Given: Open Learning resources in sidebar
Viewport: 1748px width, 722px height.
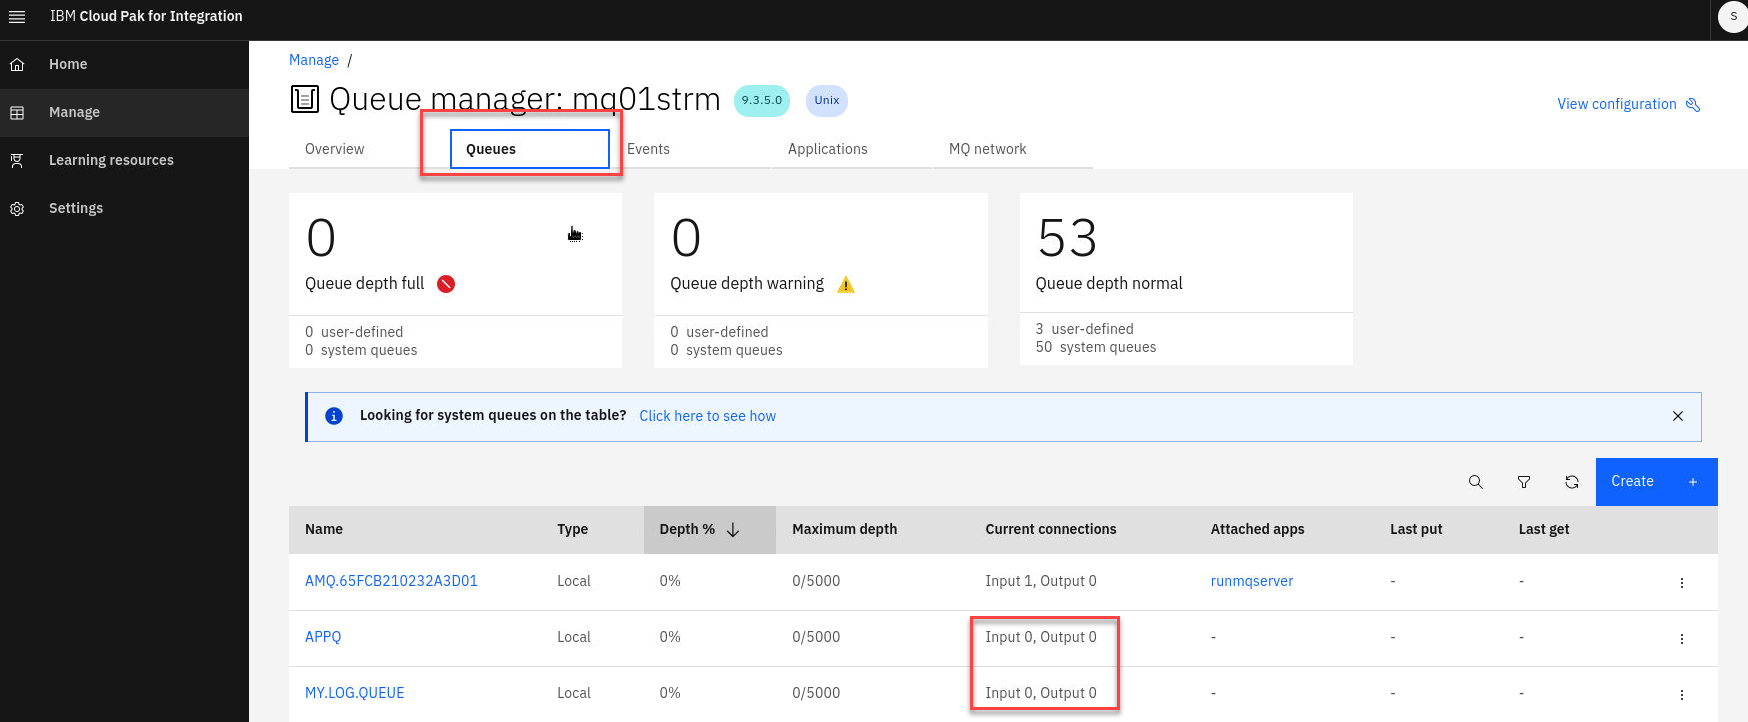Looking at the screenshot, I should [x=111, y=160].
